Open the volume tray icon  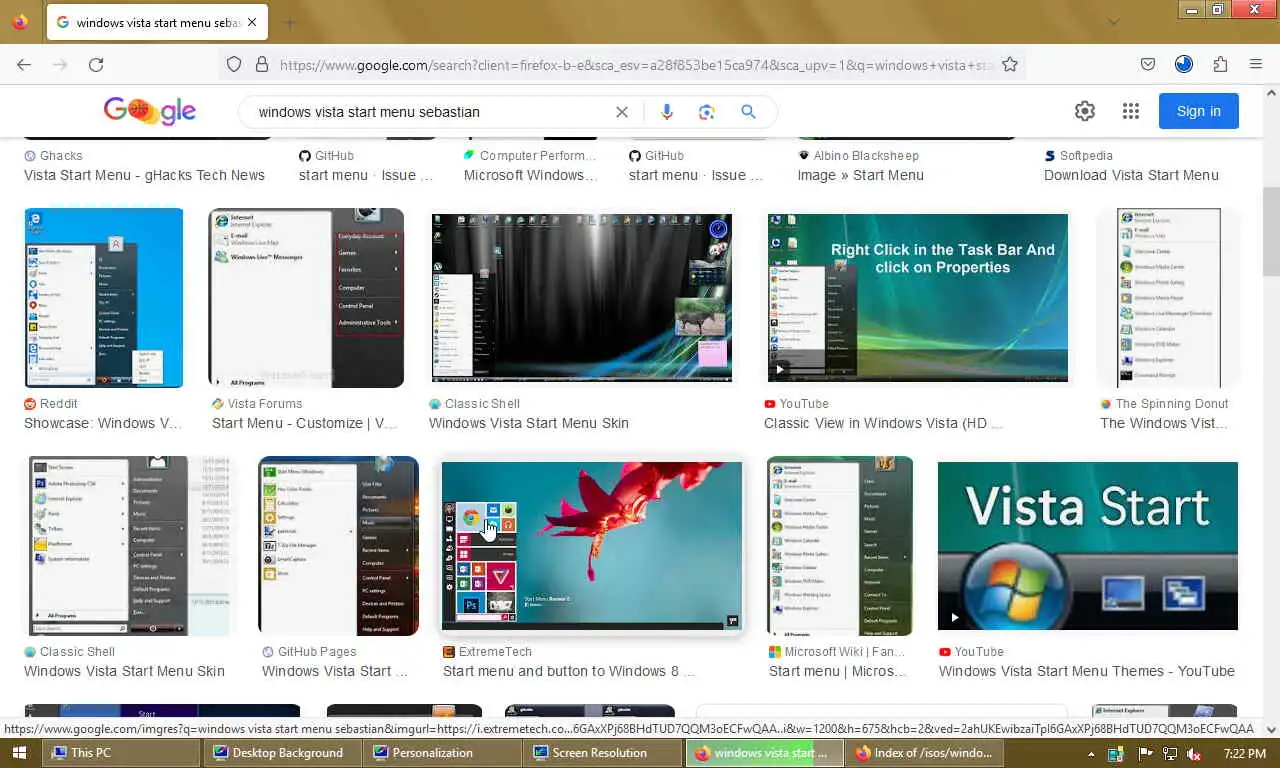tap(1193, 753)
